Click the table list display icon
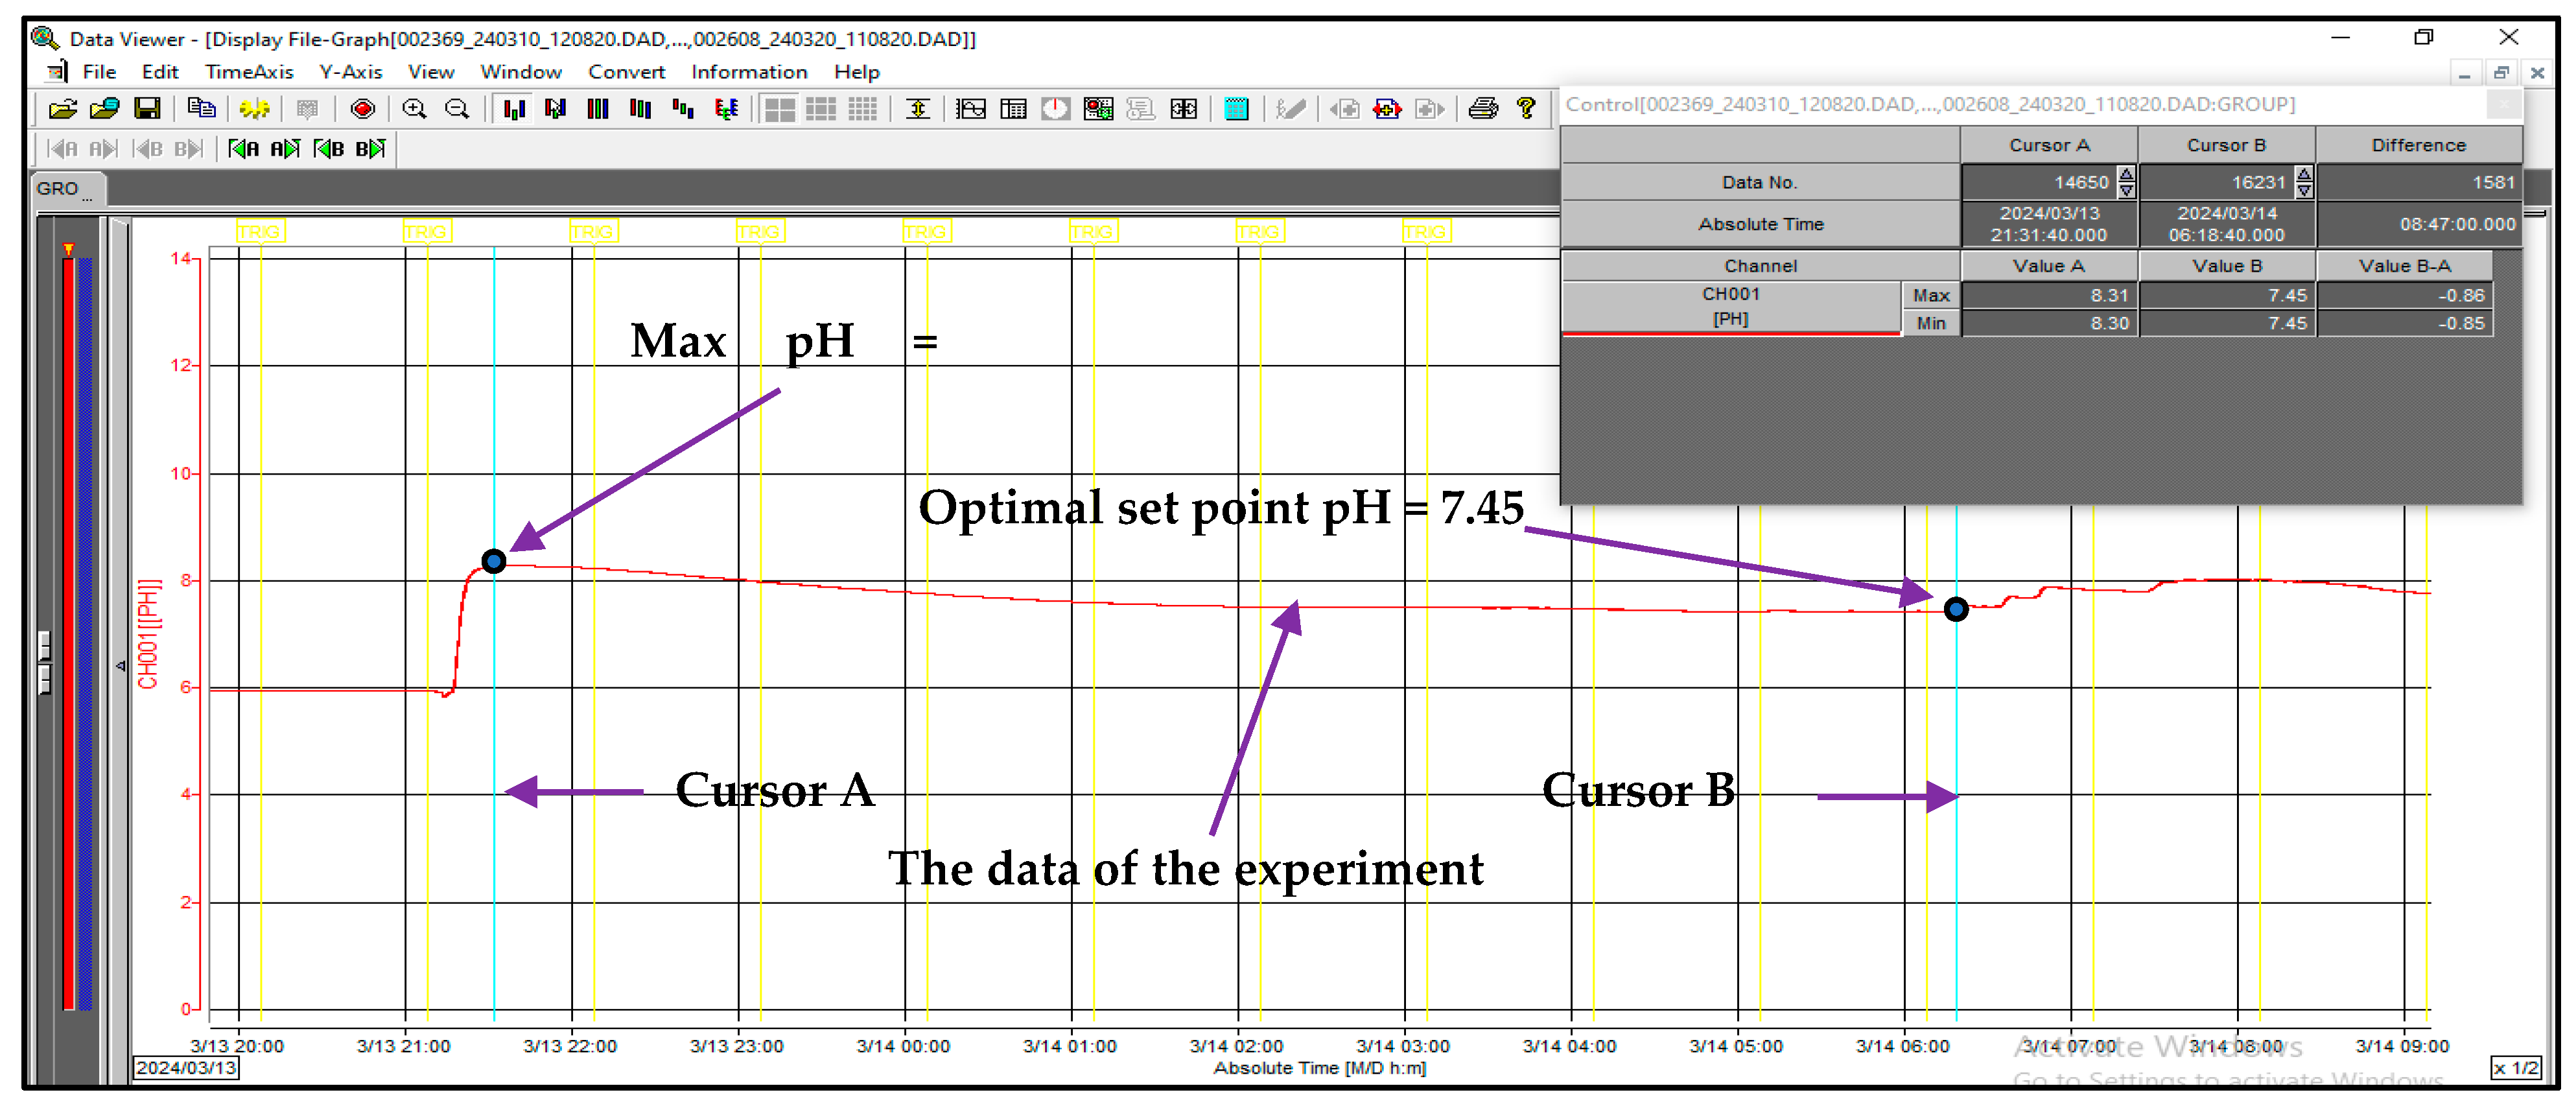2576x1112 pixels. [1013, 108]
